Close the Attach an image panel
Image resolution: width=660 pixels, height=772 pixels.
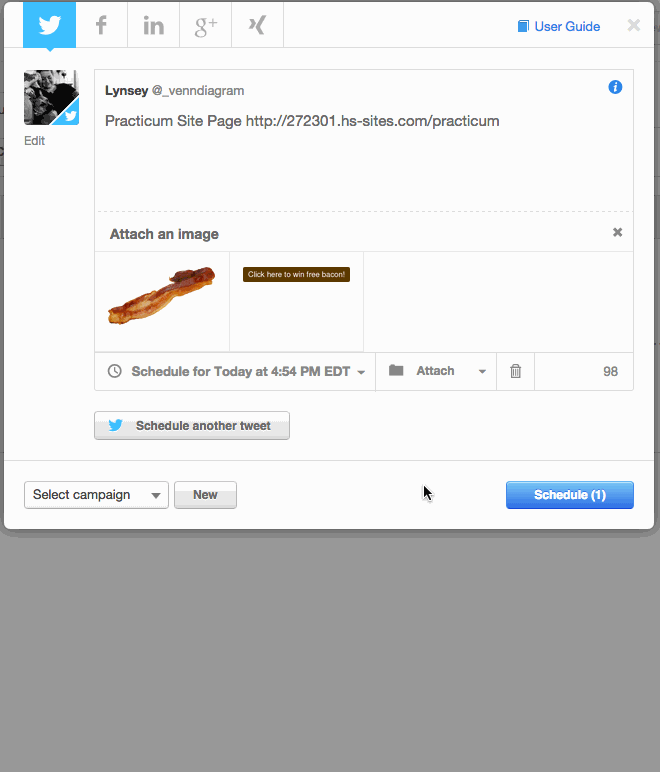tap(617, 232)
